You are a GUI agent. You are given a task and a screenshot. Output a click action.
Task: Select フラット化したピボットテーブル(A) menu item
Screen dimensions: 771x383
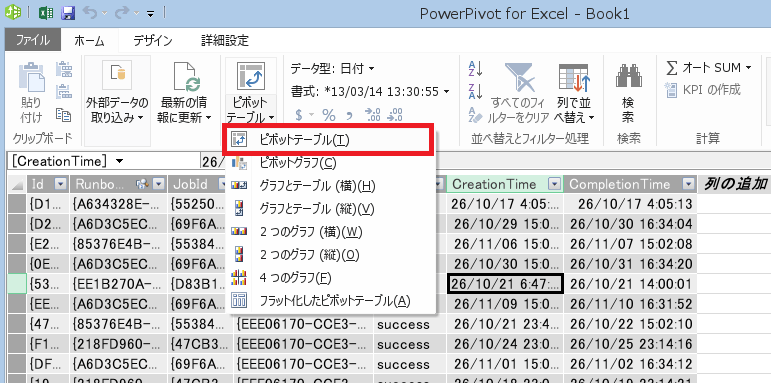click(x=330, y=300)
